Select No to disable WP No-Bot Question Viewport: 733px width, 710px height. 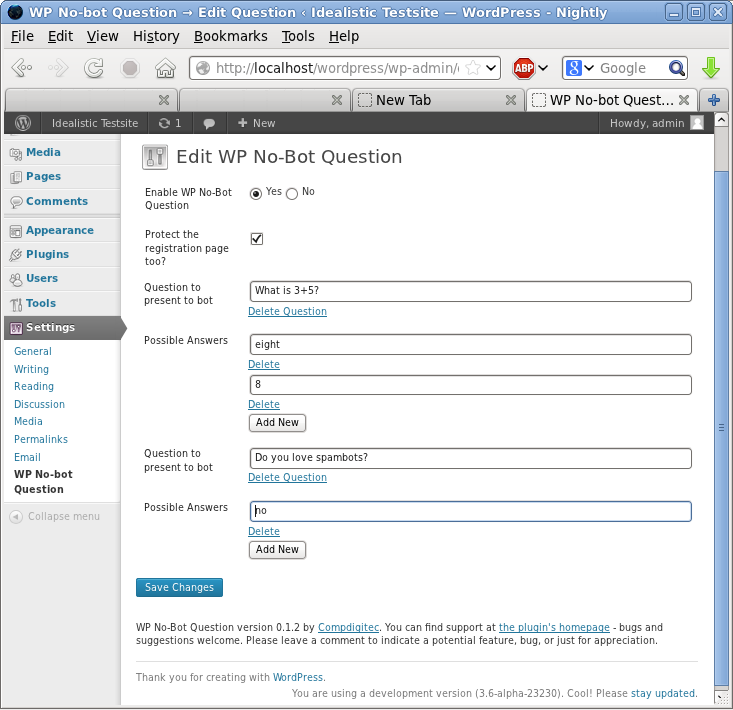pos(292,194)
